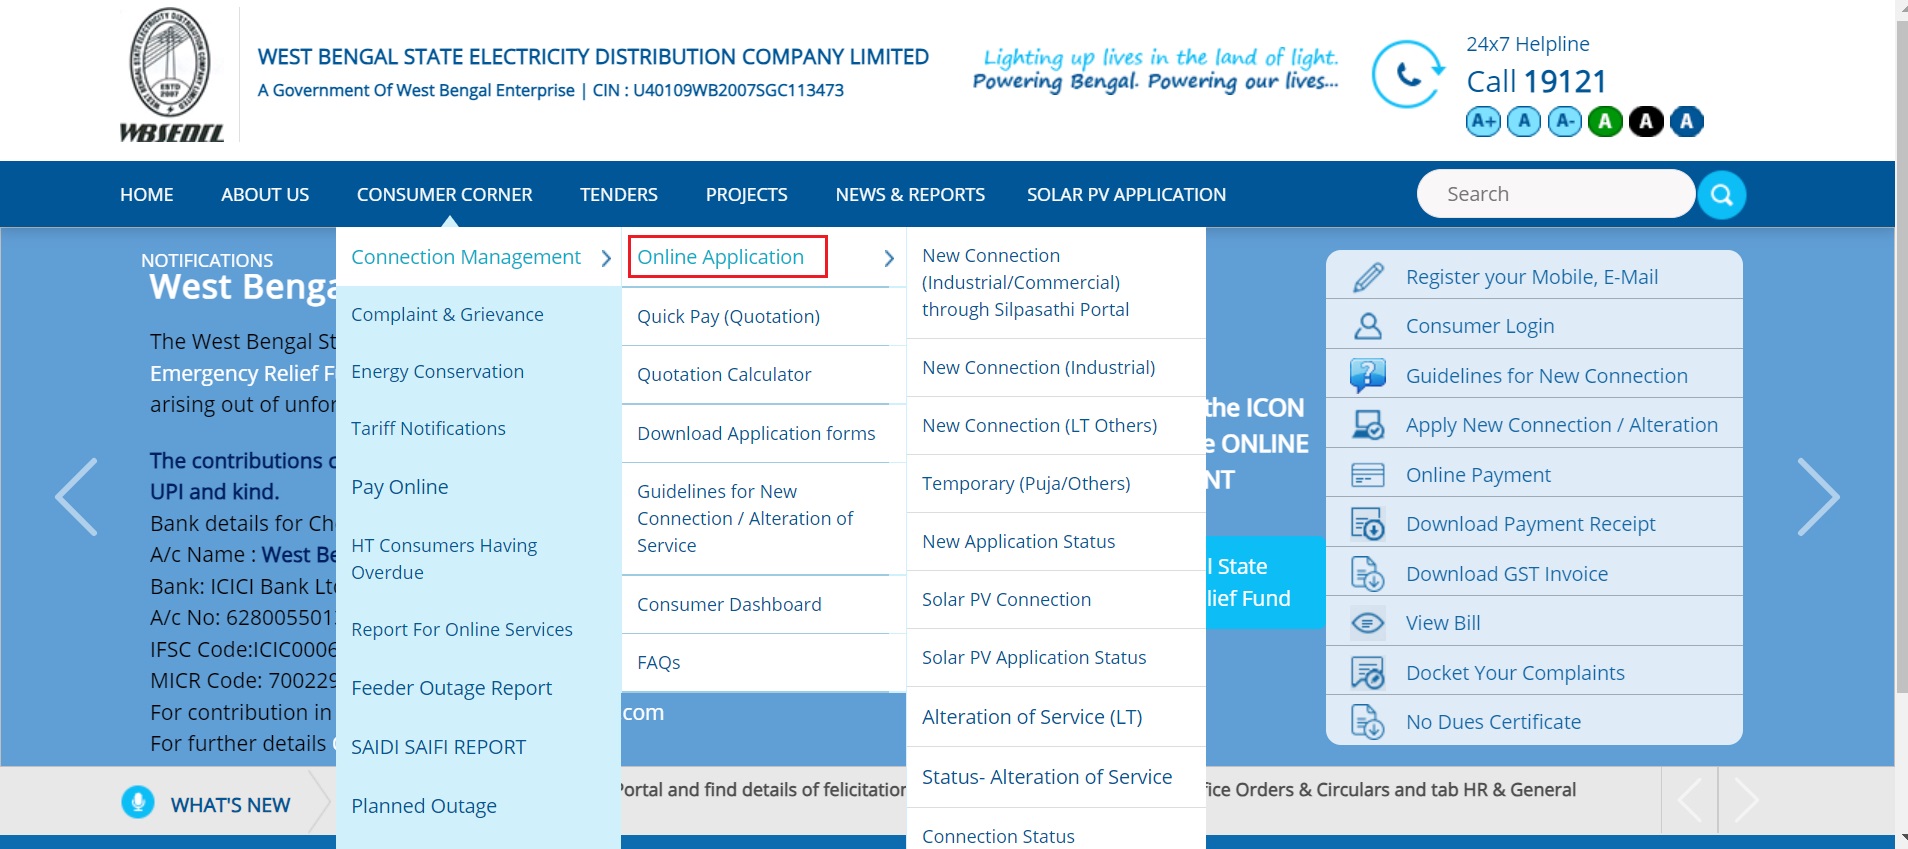Apply the black contrast theme

(1646, 122)
